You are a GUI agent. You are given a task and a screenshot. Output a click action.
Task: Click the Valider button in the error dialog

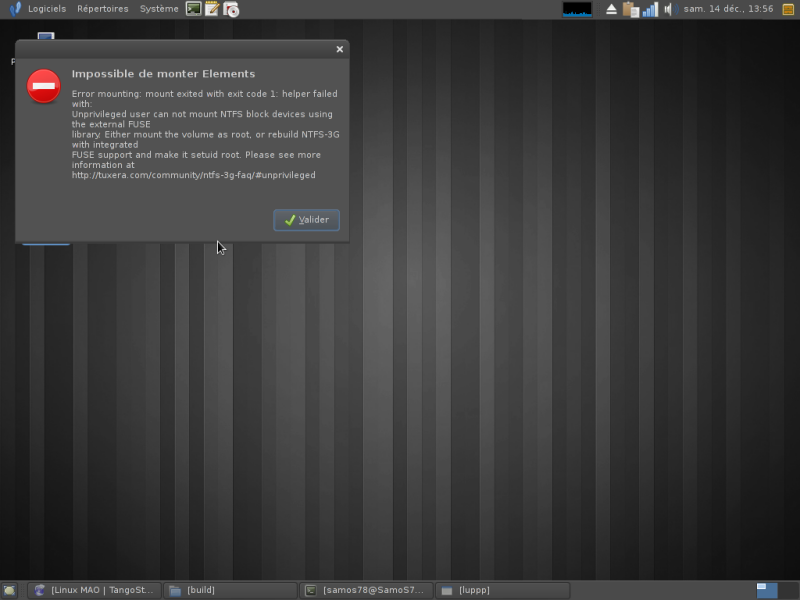[x=306, y=220]
